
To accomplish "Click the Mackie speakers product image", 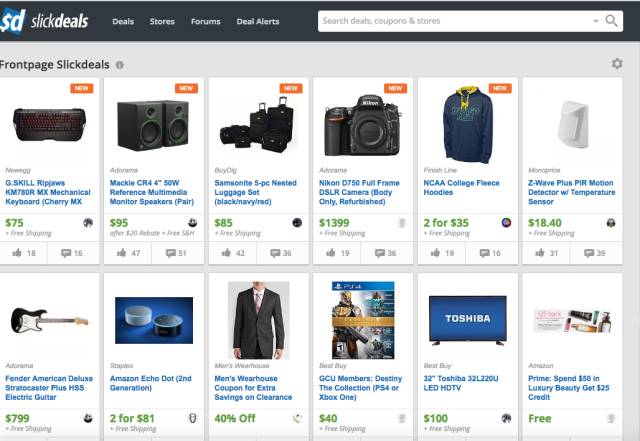I will point(153,125).
